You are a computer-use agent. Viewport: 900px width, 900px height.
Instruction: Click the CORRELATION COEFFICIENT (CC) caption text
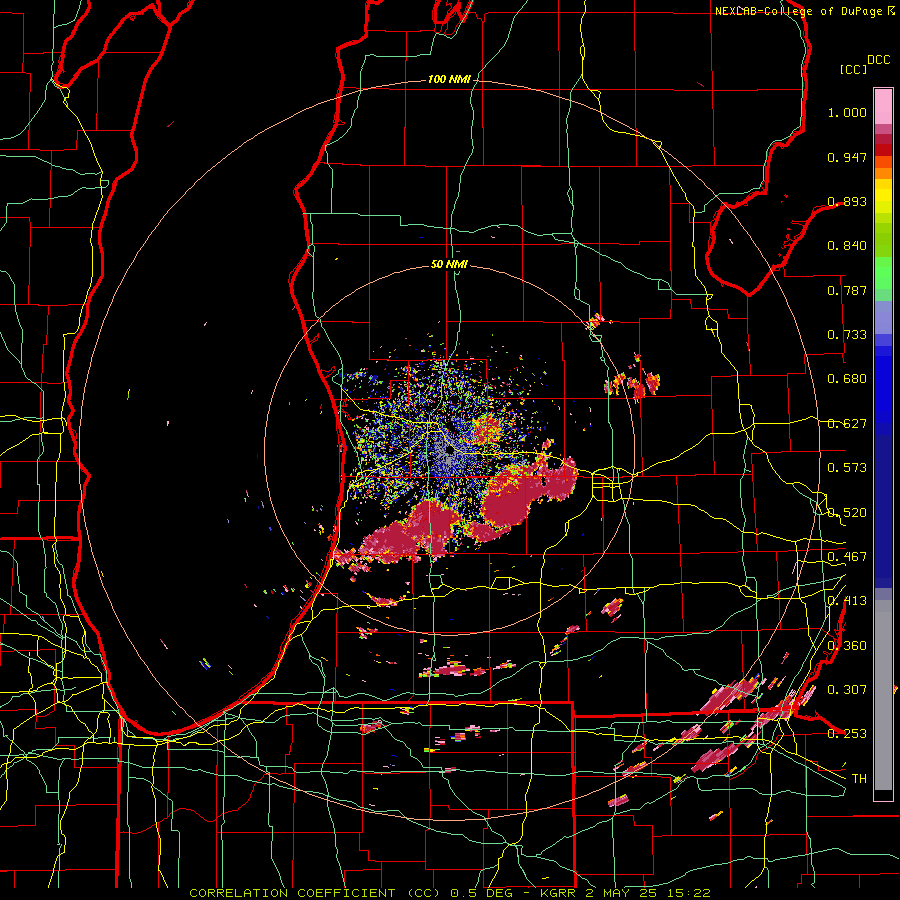[313, 893]
